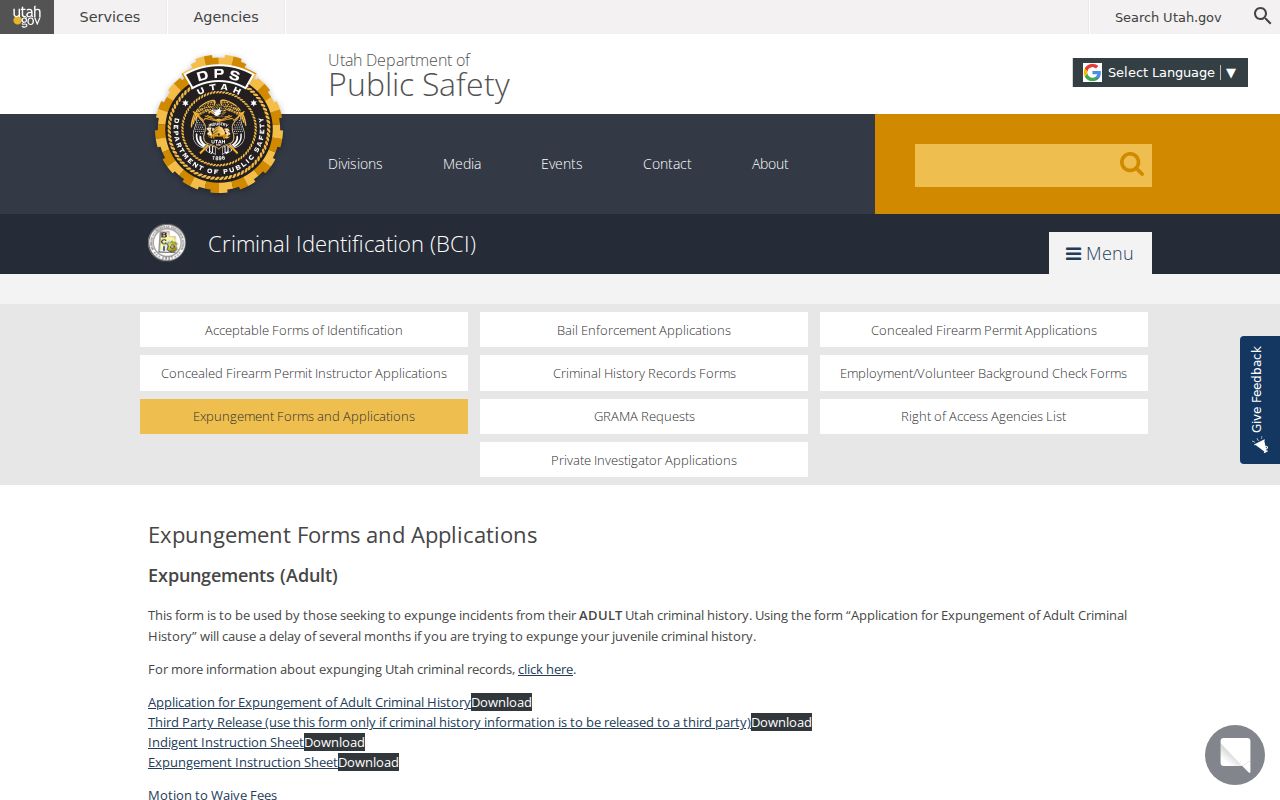Open the Expungement Instruction Sheet link
Viewport: 1280px width, 800px height.
[243, 762]
